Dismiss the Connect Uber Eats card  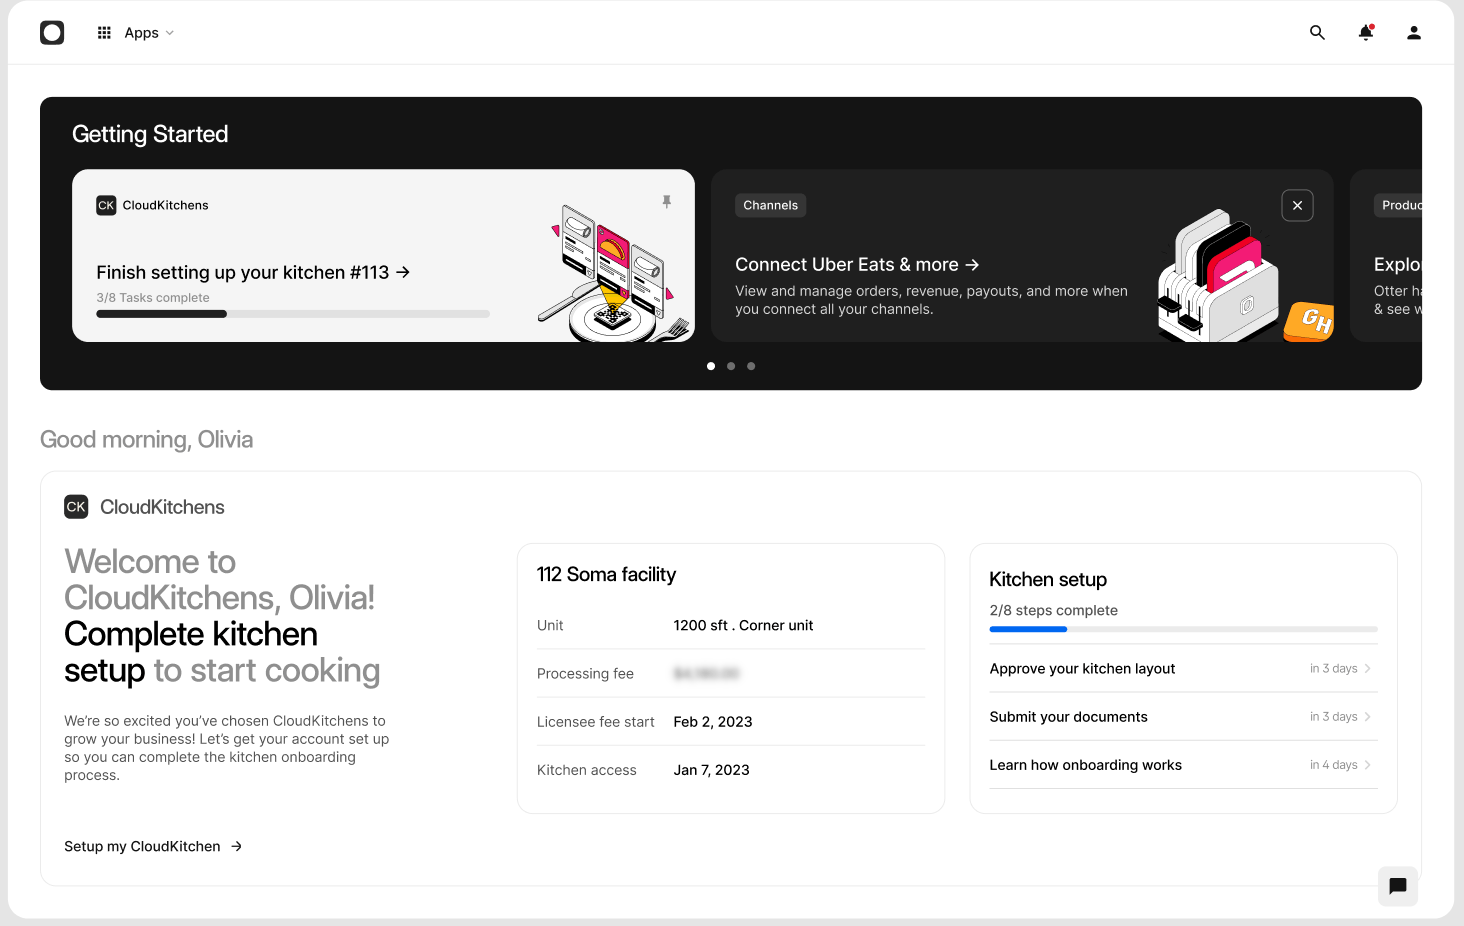[x=1297, y=205]
